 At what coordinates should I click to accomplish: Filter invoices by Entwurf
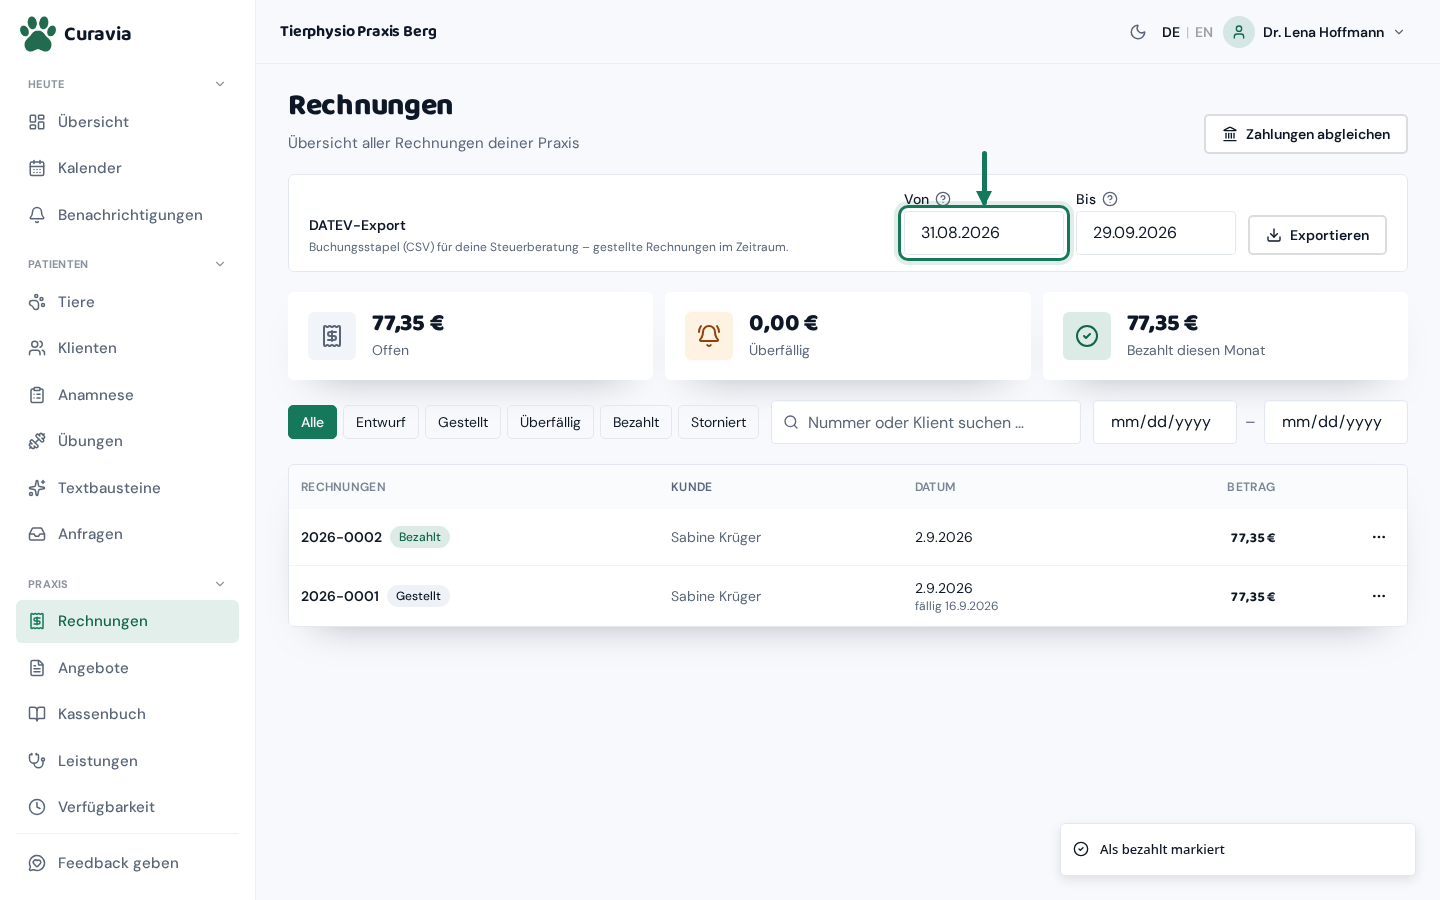[x=381, y=422]
